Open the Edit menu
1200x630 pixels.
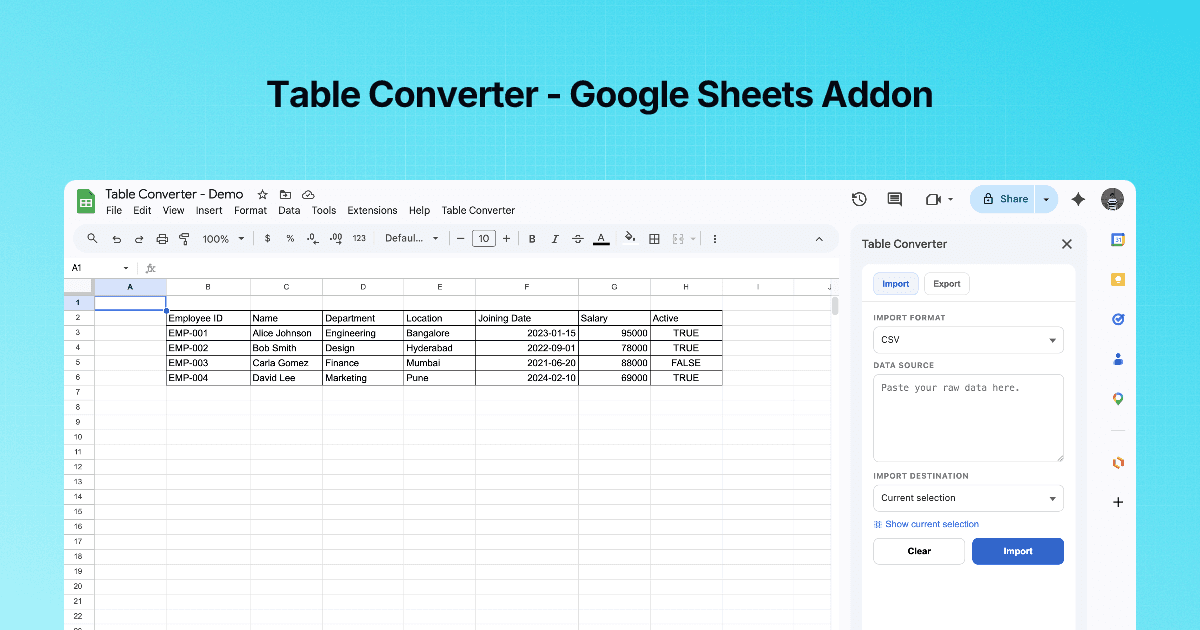coord(142,210)
